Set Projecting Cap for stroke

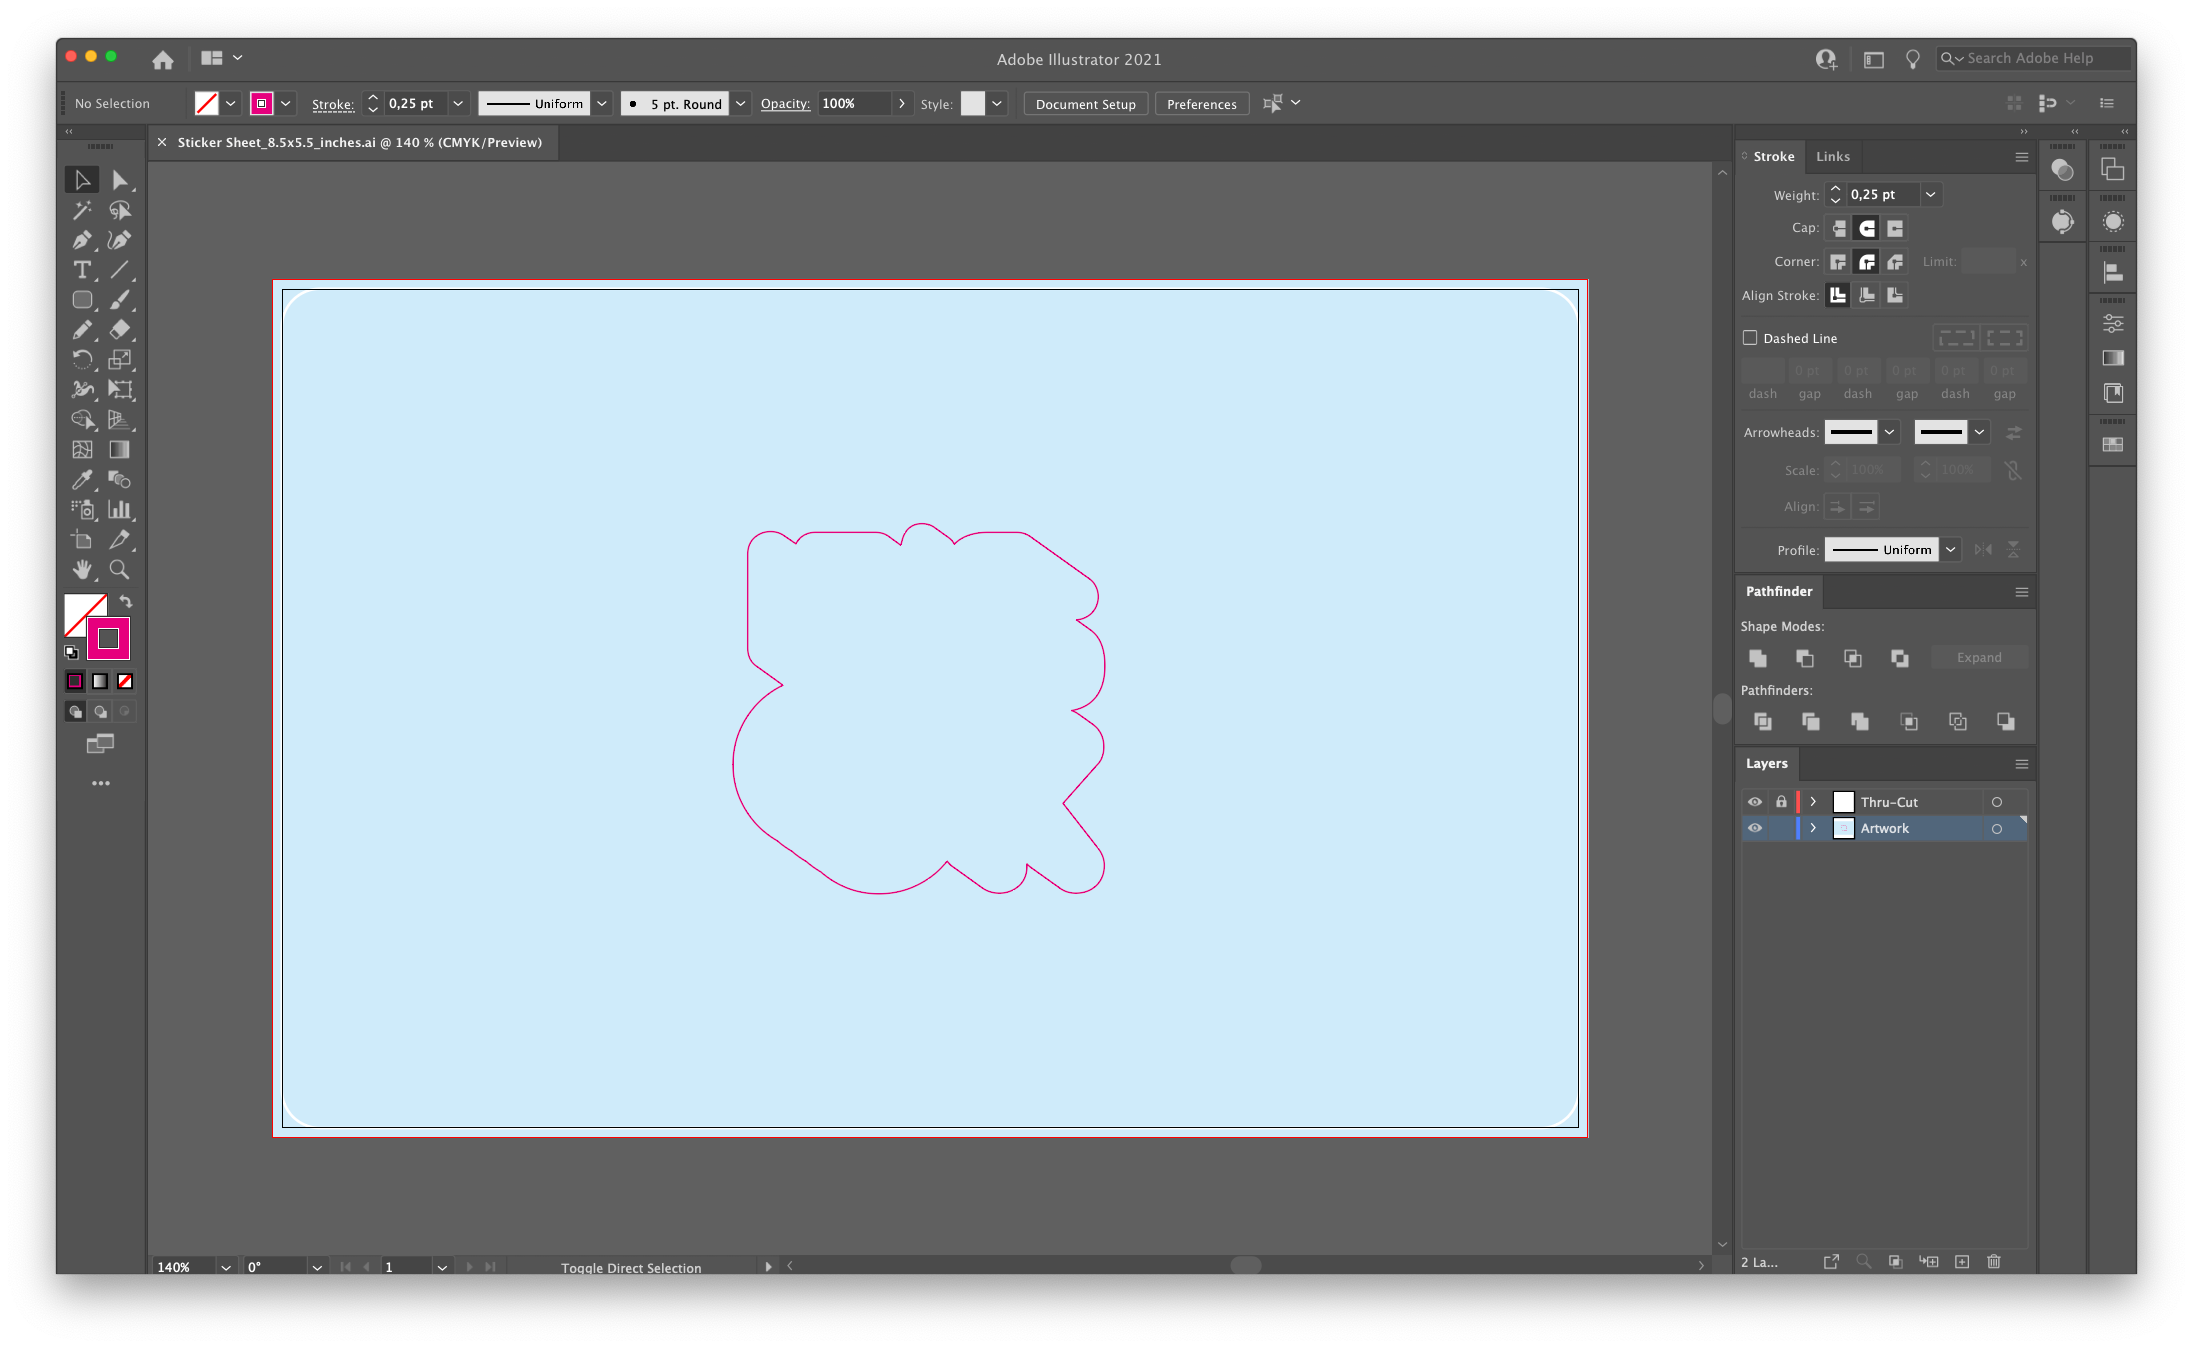[x=1895, y=229]
